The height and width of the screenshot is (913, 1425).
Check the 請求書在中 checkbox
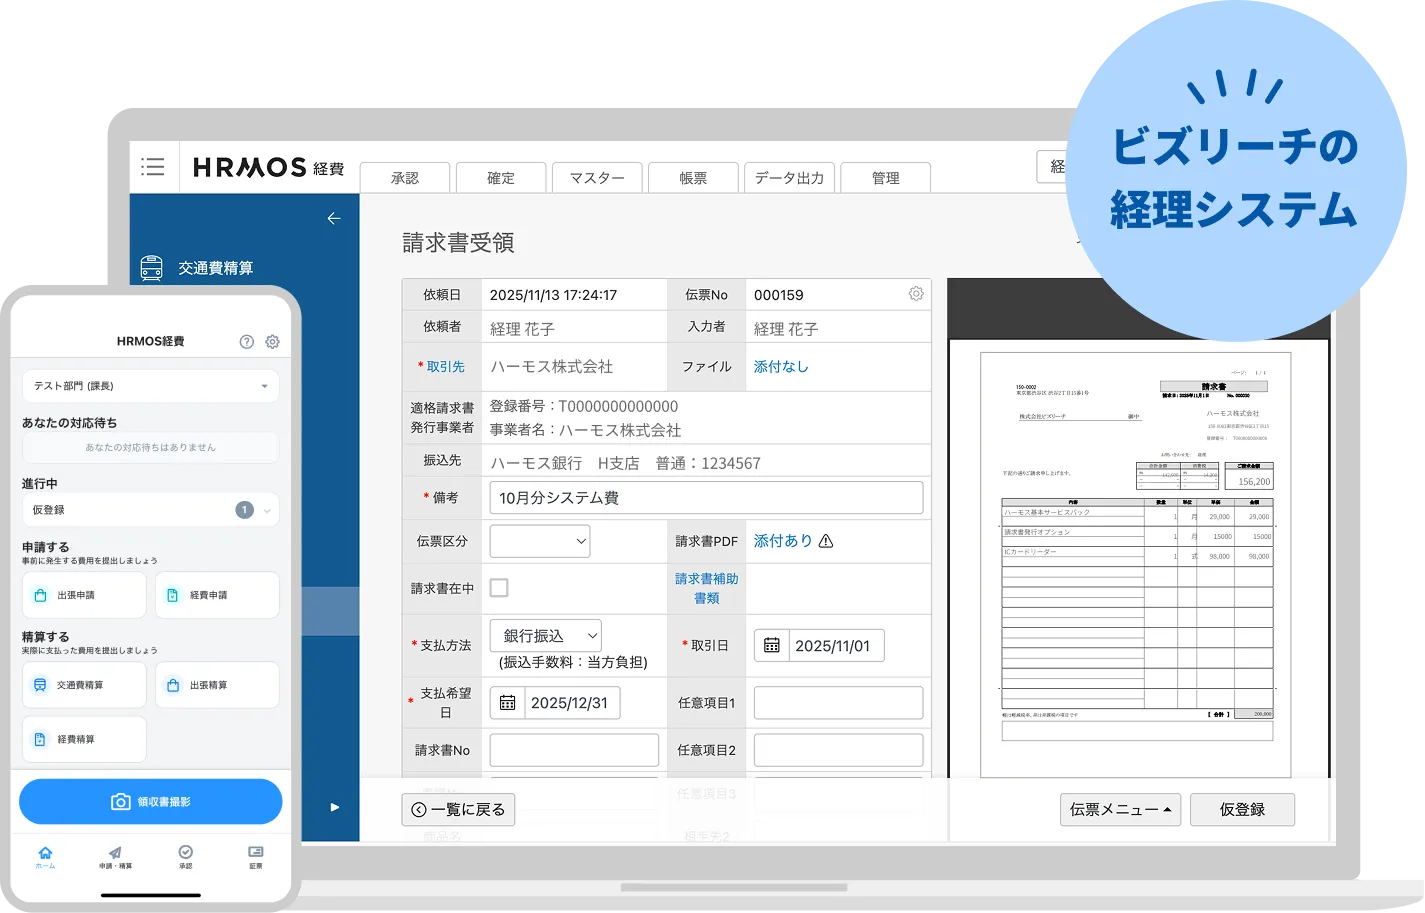coord(498,588)
